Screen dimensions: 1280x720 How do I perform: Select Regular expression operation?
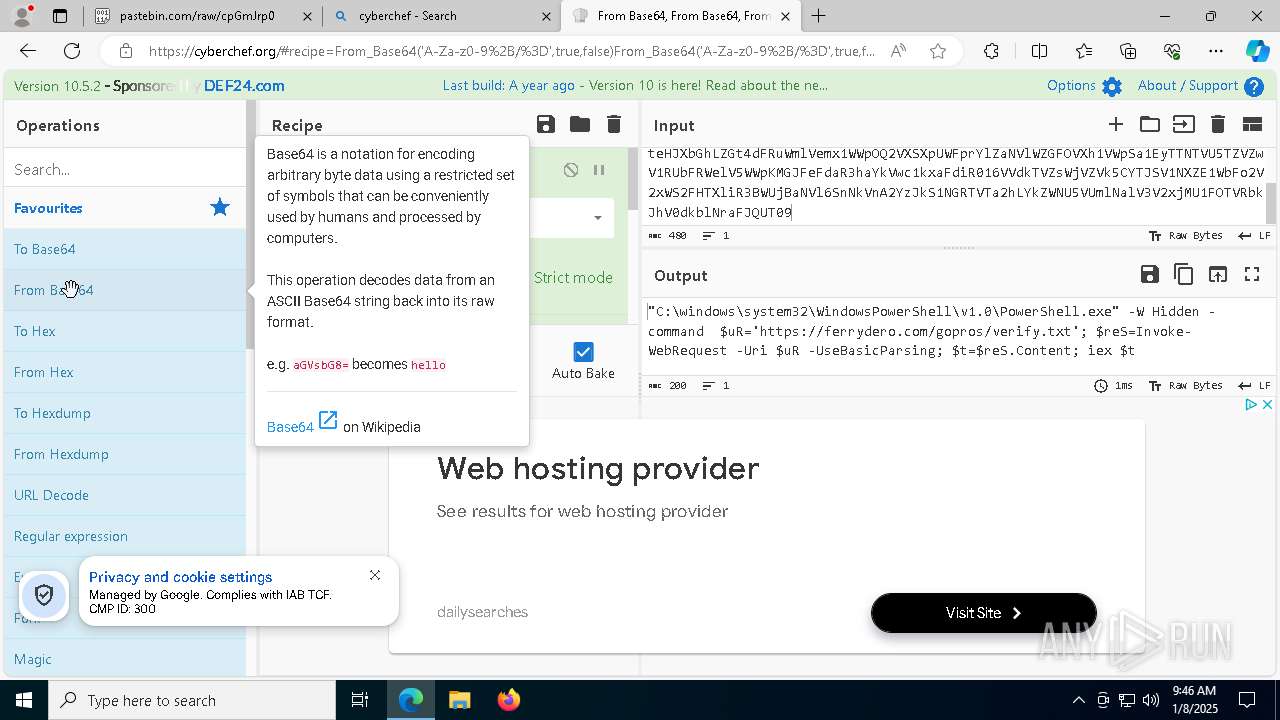tap(125, 536)
